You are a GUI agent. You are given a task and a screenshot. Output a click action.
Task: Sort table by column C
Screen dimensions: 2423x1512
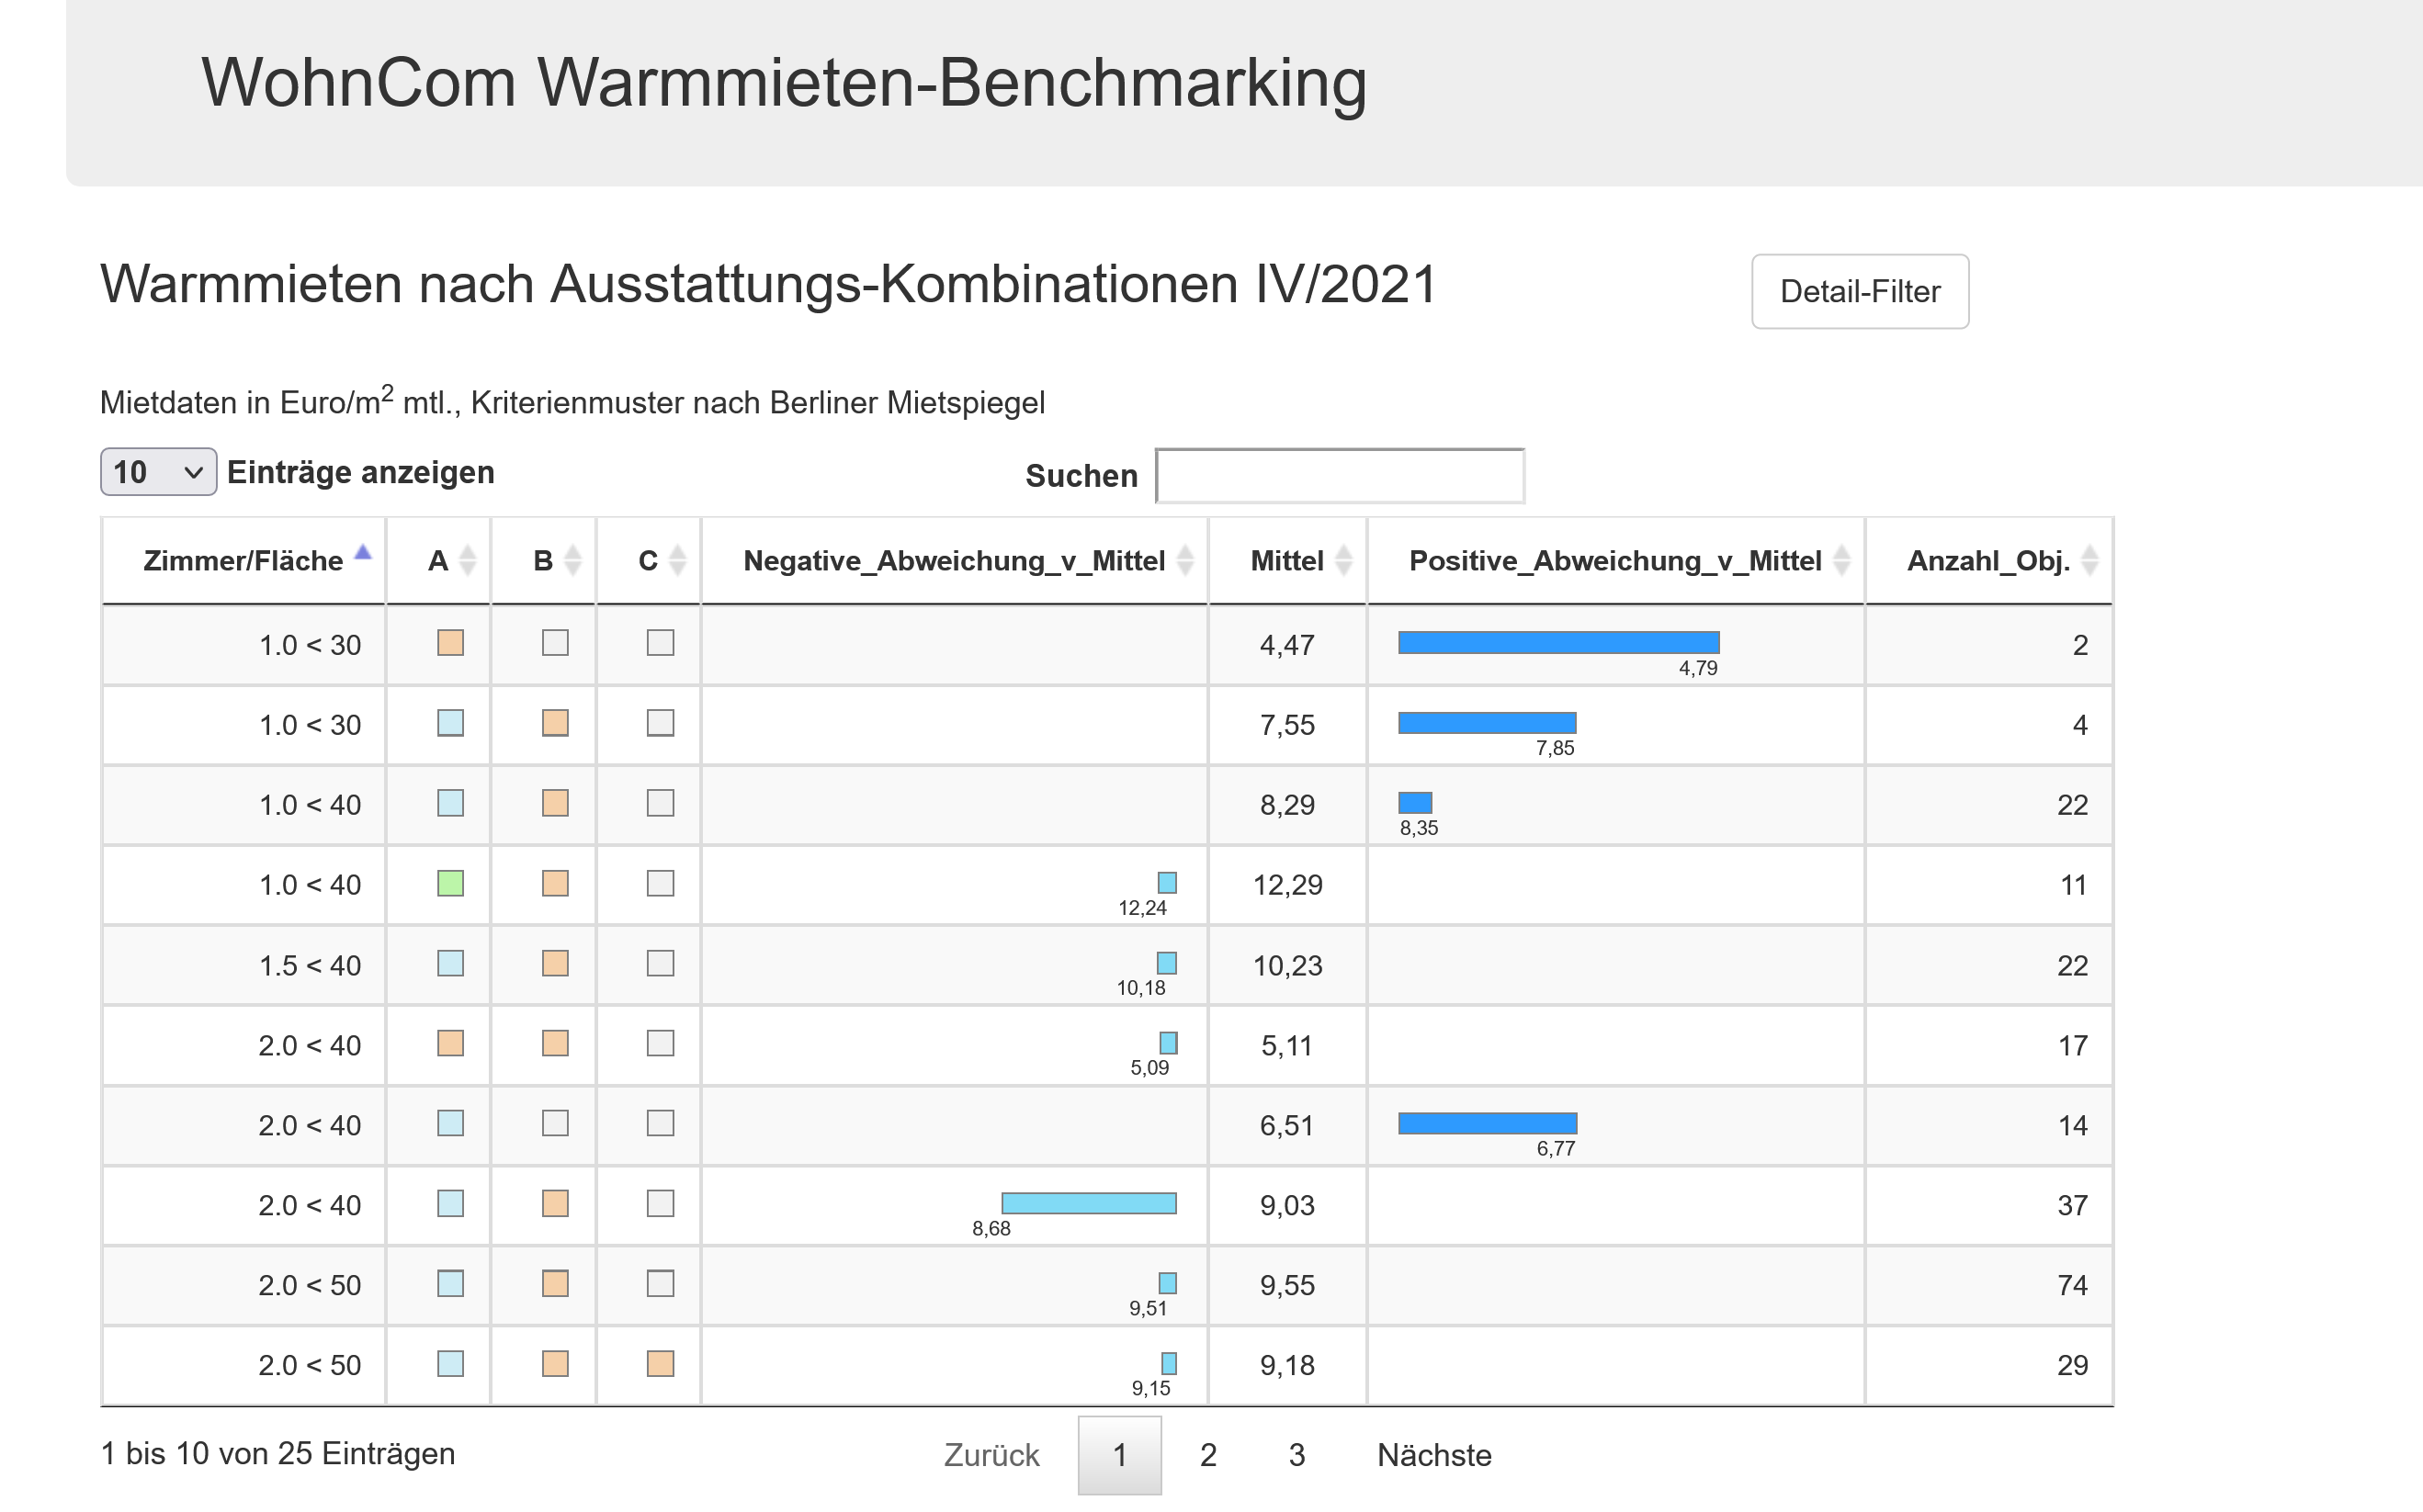(649, 560)
